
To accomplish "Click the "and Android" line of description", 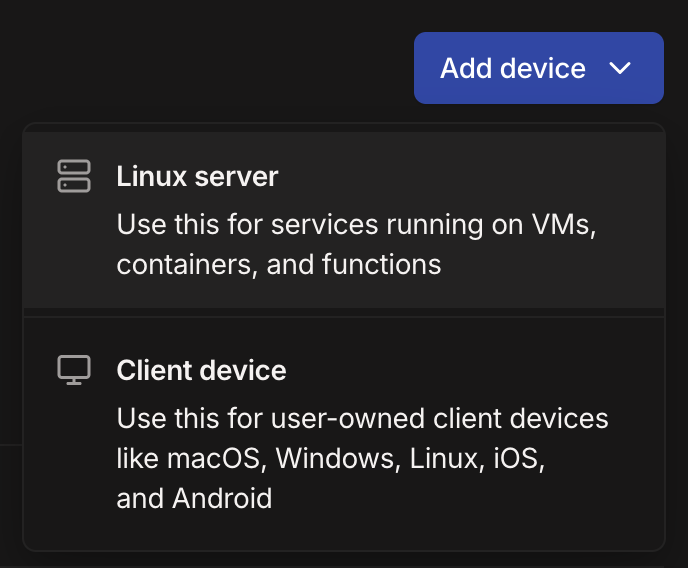I will (194, 498).
